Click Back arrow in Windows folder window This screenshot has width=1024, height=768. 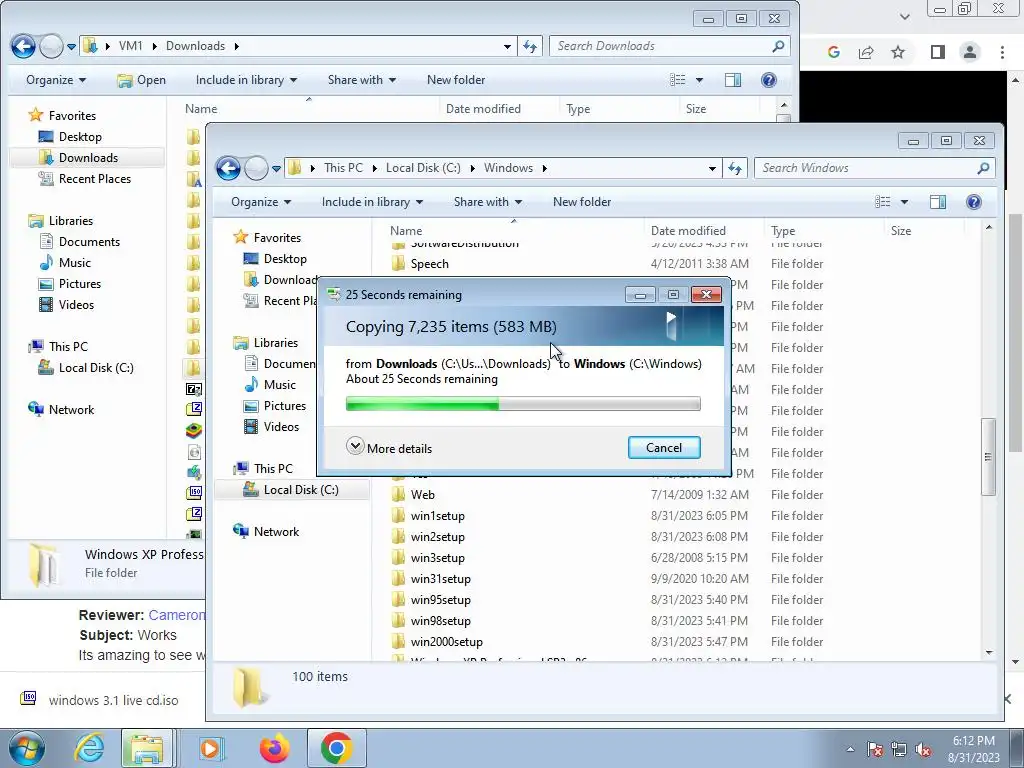[229, 168]
